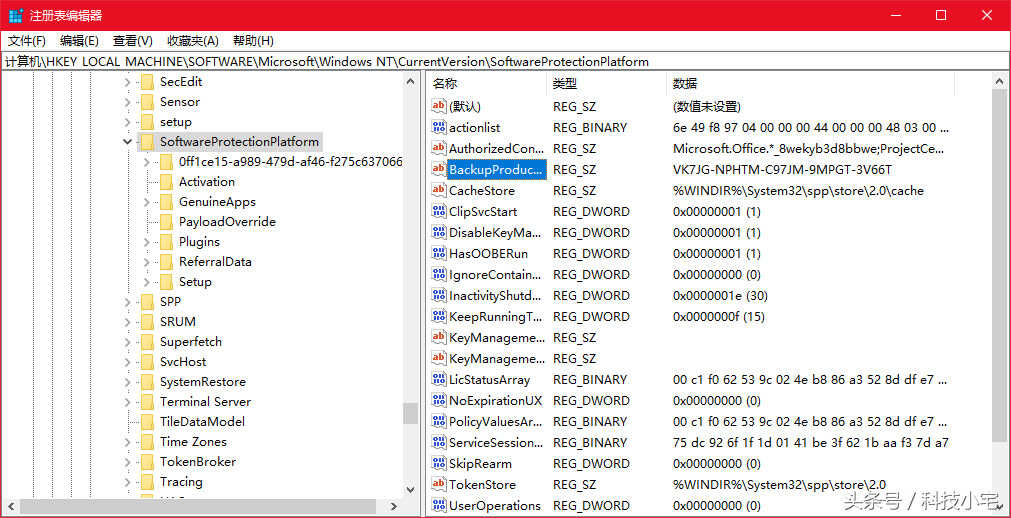The width and height of the screenshot is (1011, 518).
Task: Click the (默认) default value icon
Action: pyautogui.click(x=439, y=106)
